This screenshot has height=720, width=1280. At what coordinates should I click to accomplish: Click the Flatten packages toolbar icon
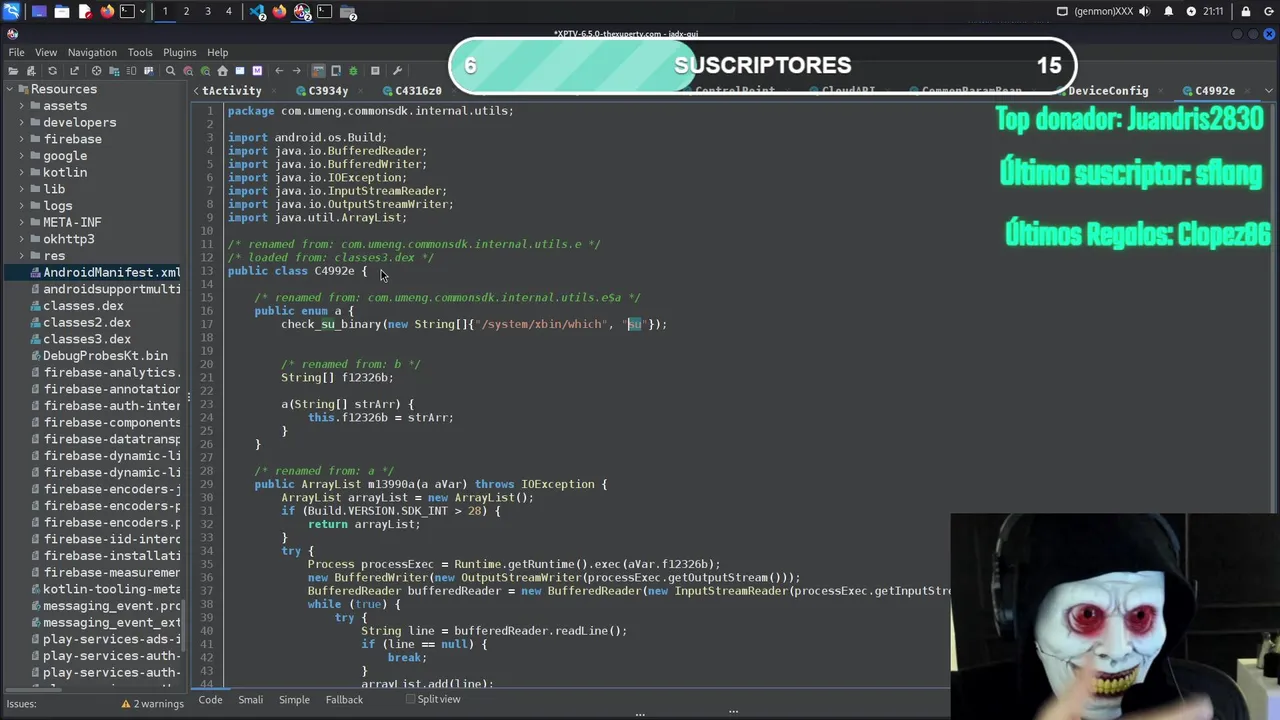(114, 70)
